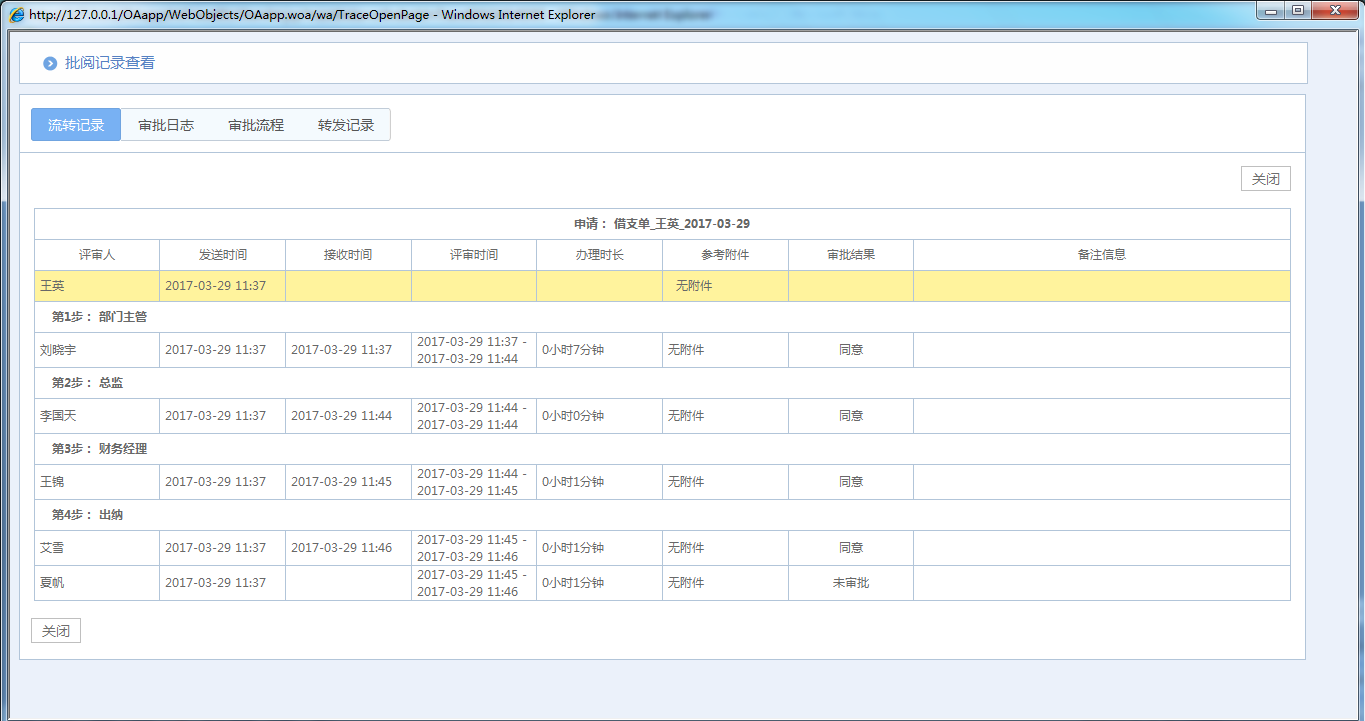The image size is (1365, 721).
Task: Minimize the Internet Explorer window
Action: (1271, 11)
